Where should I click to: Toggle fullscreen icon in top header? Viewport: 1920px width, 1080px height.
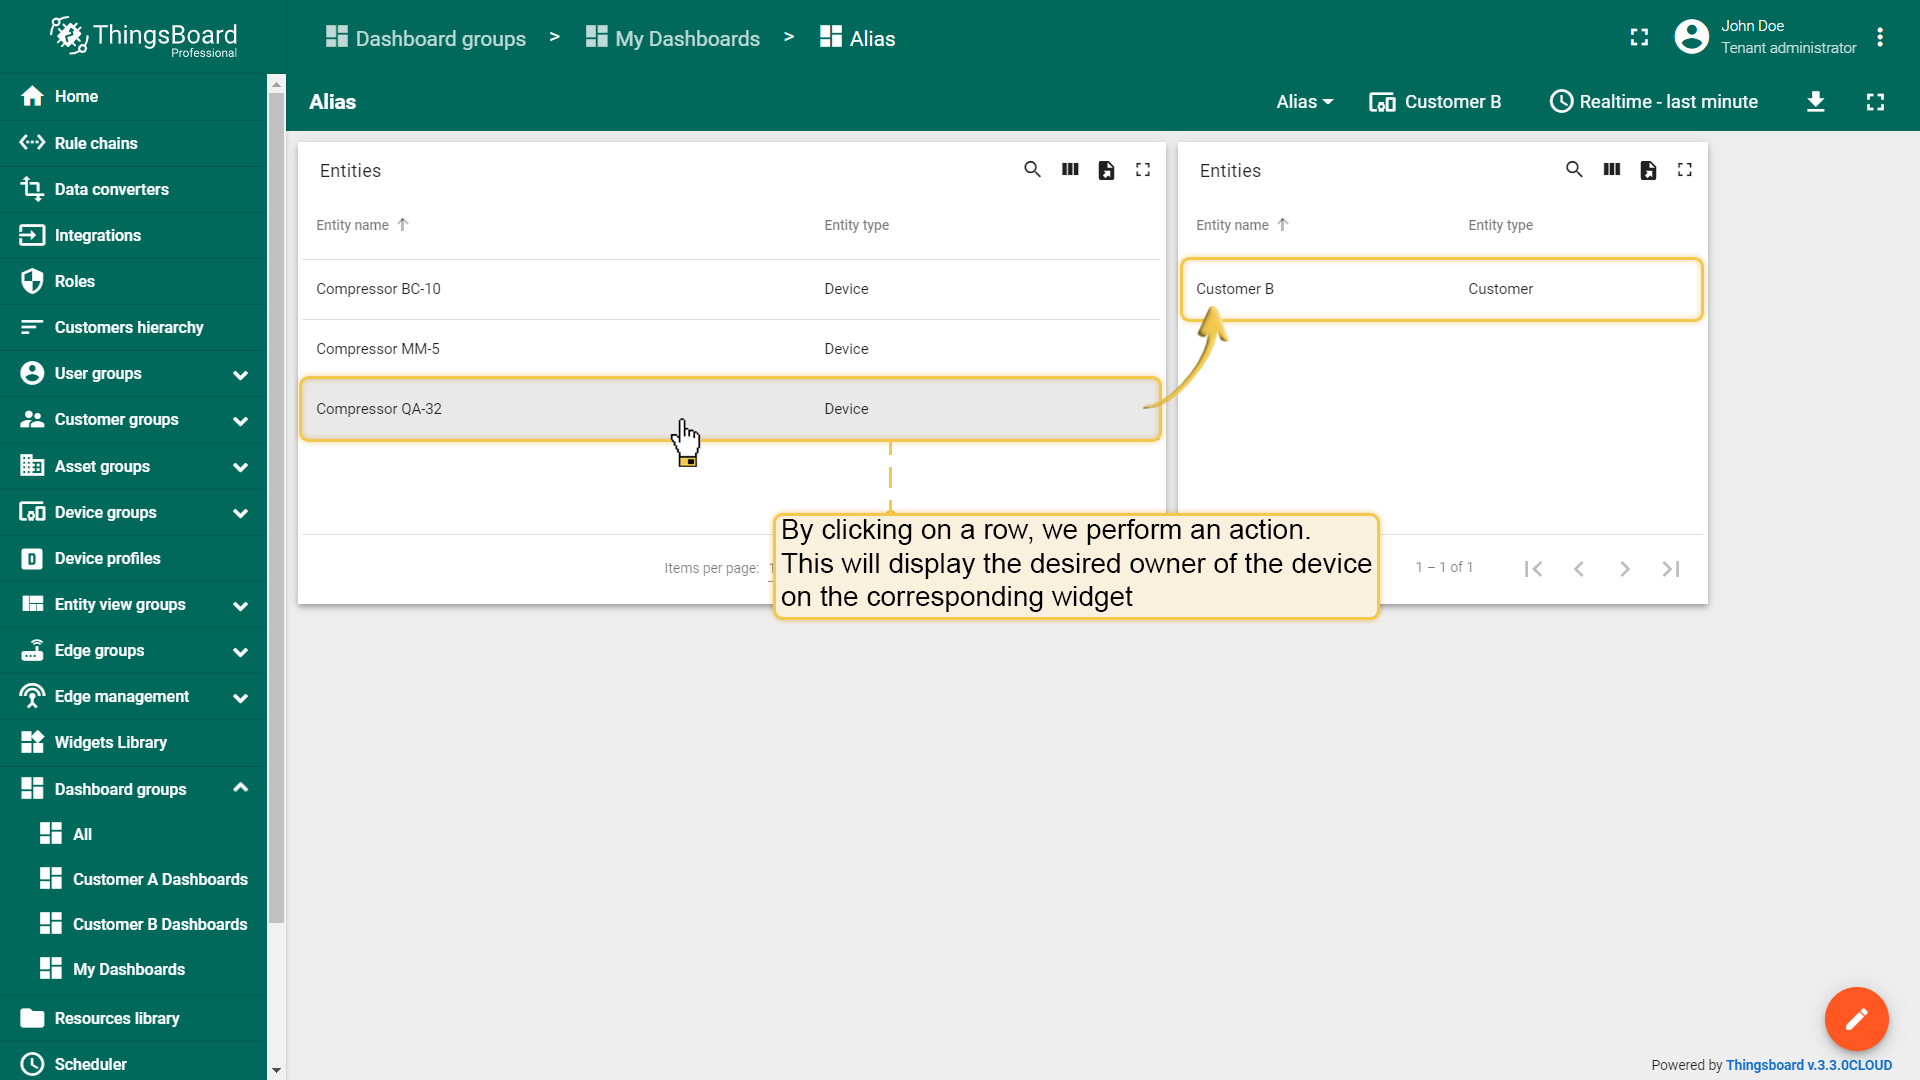coord(1639,38)
